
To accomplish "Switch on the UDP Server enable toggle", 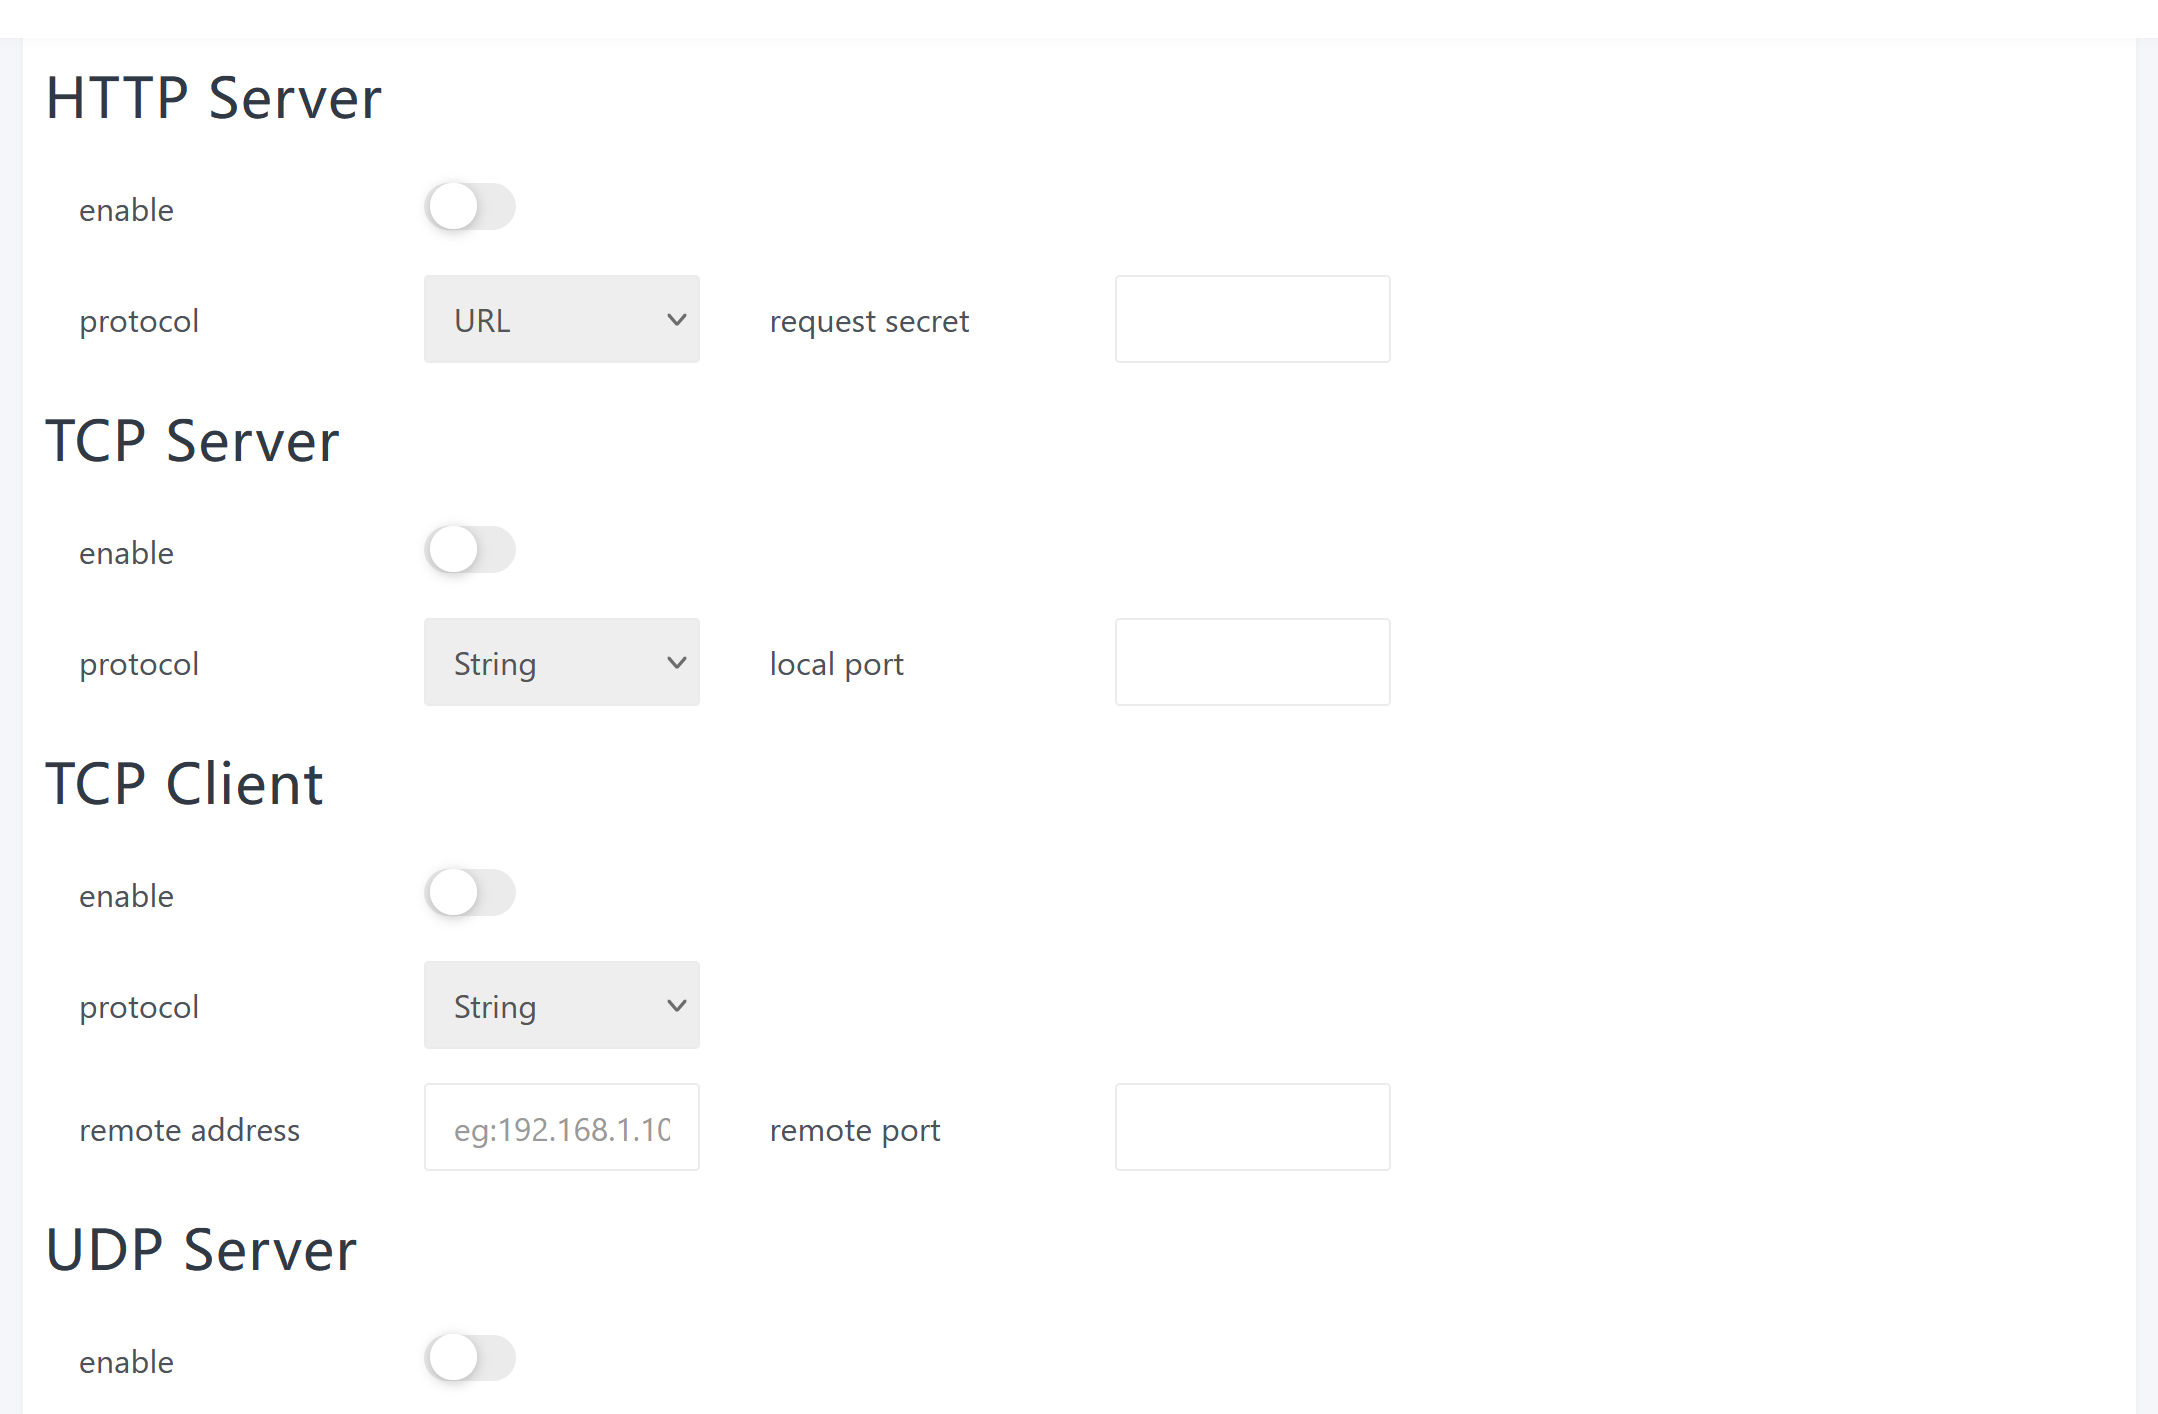I will pos(469,1359).
